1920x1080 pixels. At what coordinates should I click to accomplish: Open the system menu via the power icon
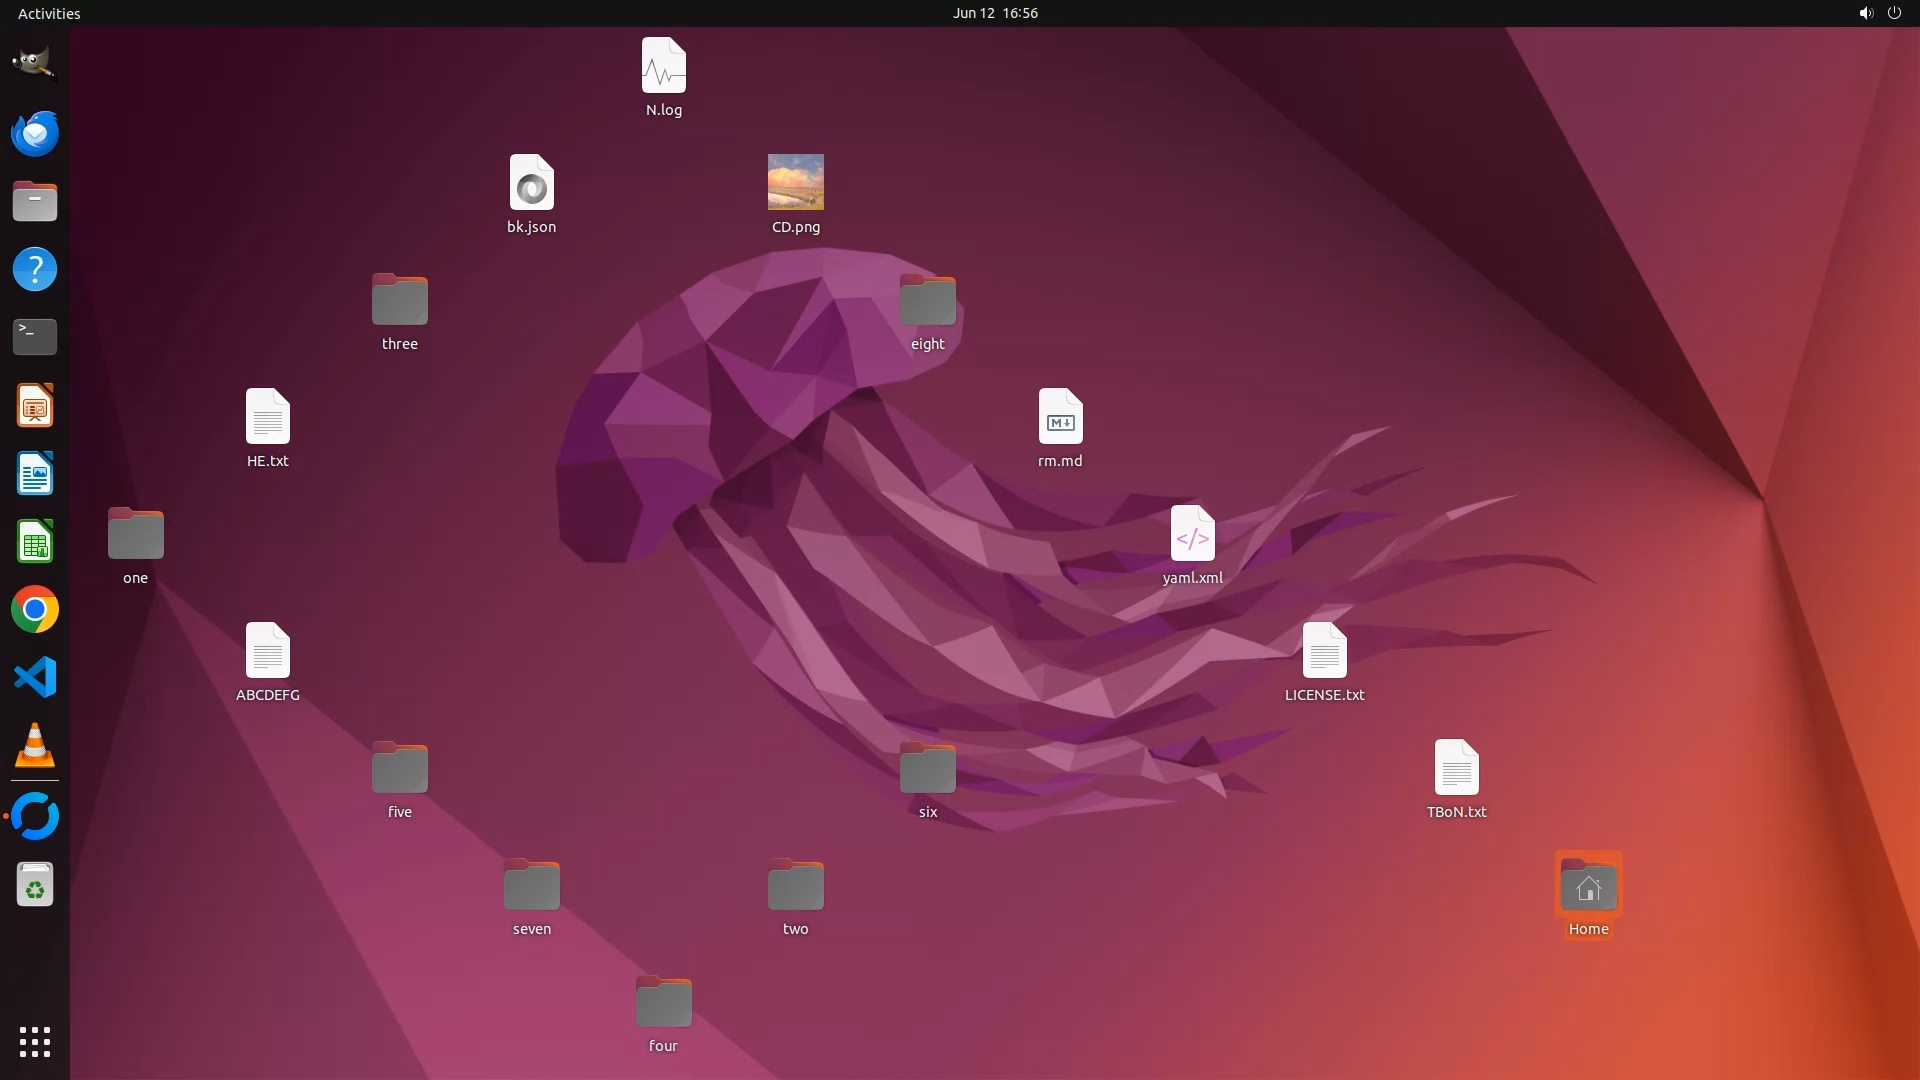[x=1894, y=13]
